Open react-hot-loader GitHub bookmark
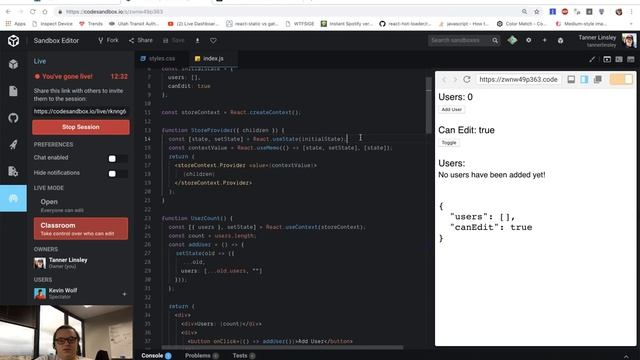Image resolution: width=640 pixels, height=360 pixels. pos(405,24)
